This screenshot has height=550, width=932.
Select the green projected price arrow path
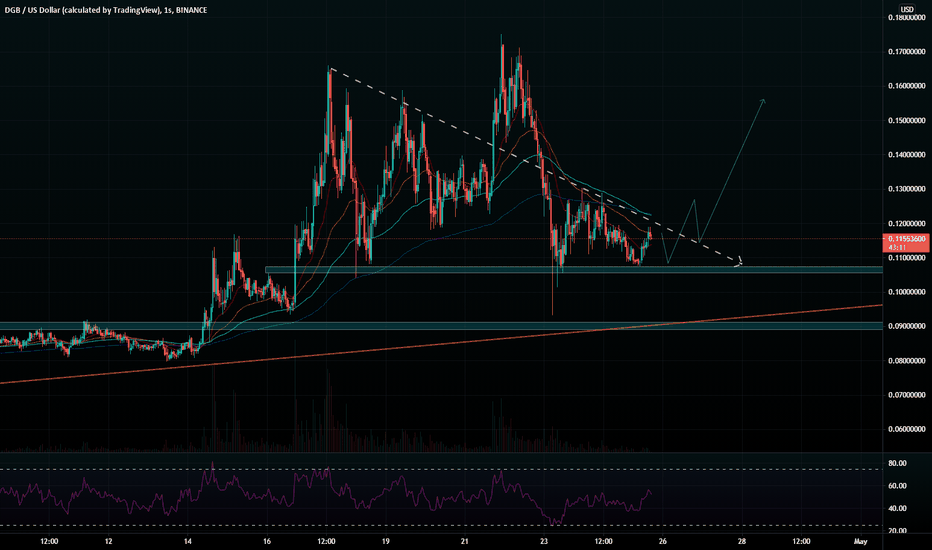[731, 172]
